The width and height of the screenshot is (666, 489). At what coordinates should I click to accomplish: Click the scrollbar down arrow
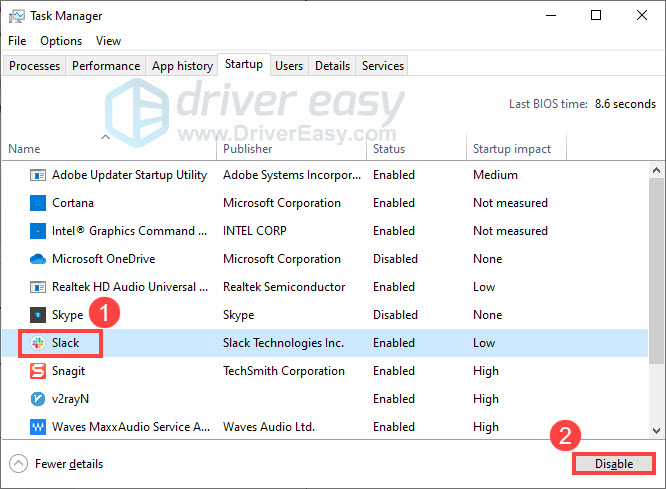point(656,430)
